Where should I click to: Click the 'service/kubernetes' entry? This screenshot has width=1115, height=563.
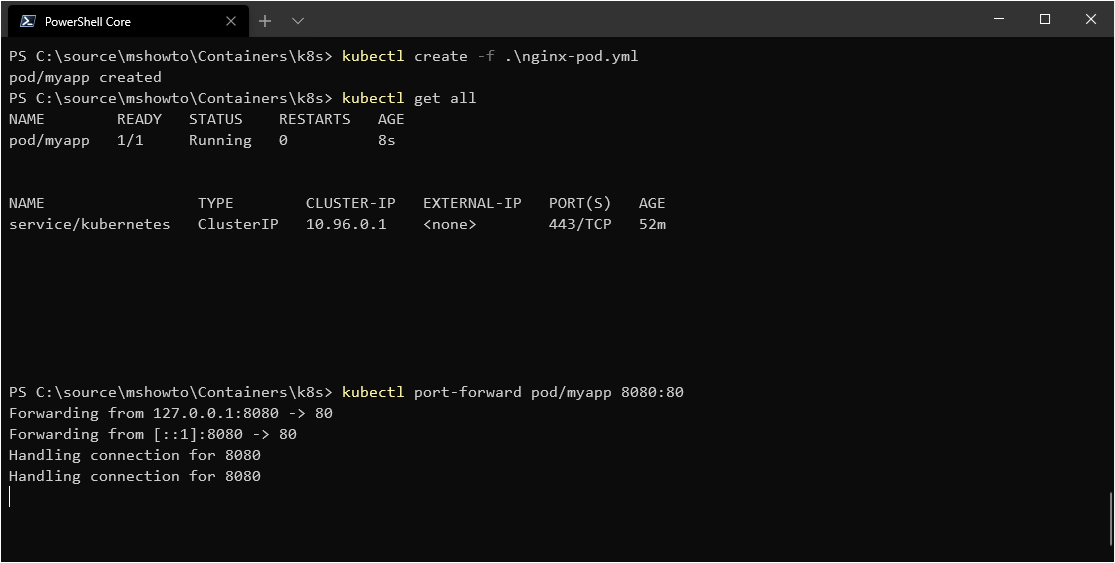[90, 224]
